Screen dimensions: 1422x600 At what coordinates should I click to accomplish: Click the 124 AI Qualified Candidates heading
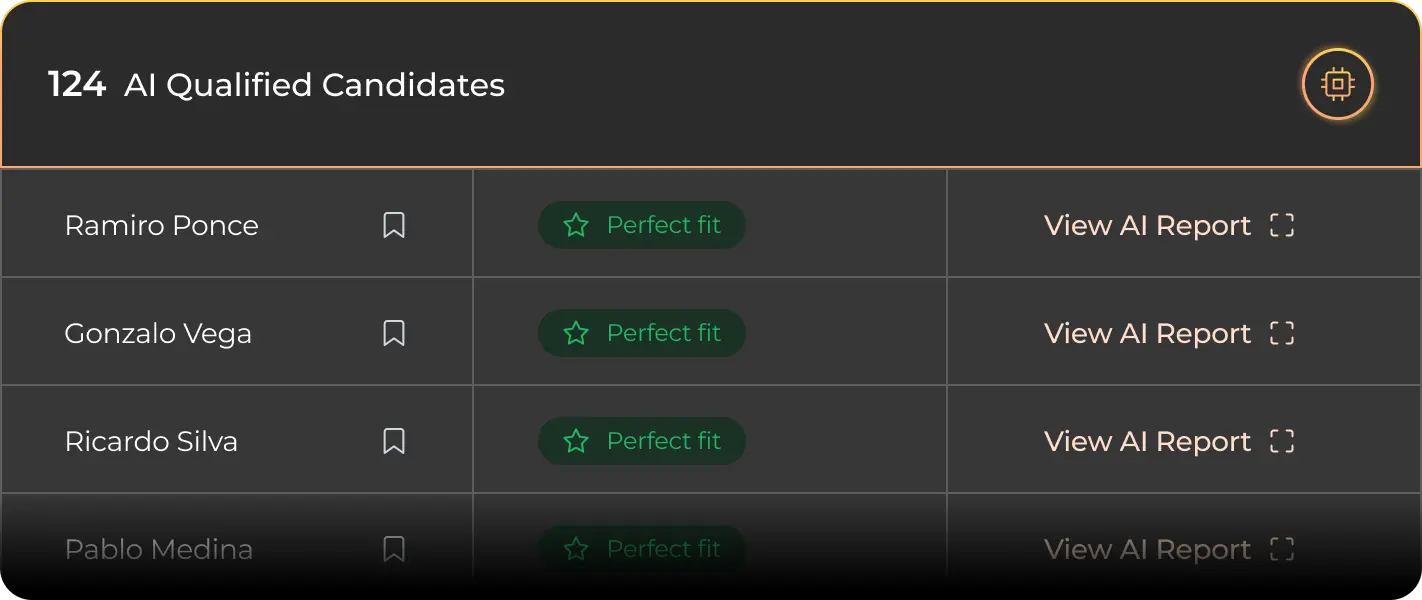click(276, 85)
